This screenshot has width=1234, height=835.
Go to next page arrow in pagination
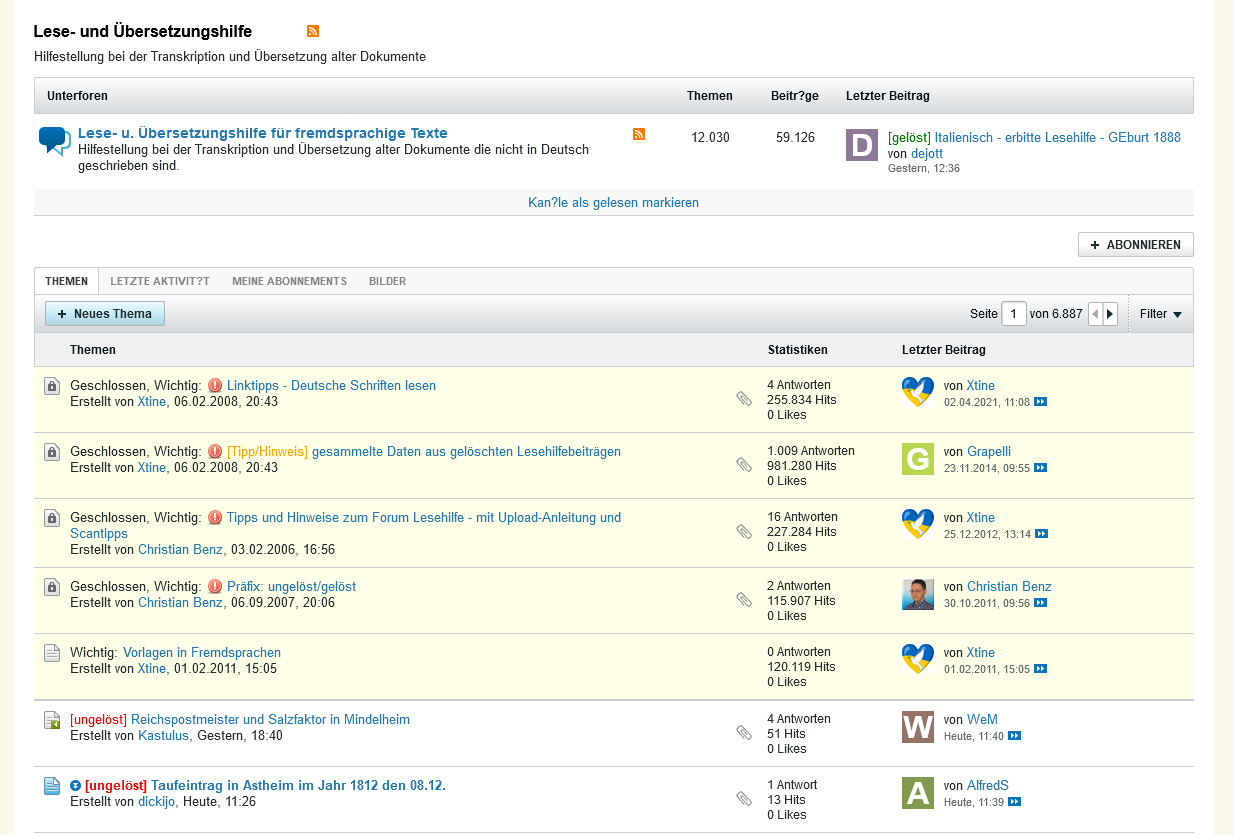click(1109, 314)
